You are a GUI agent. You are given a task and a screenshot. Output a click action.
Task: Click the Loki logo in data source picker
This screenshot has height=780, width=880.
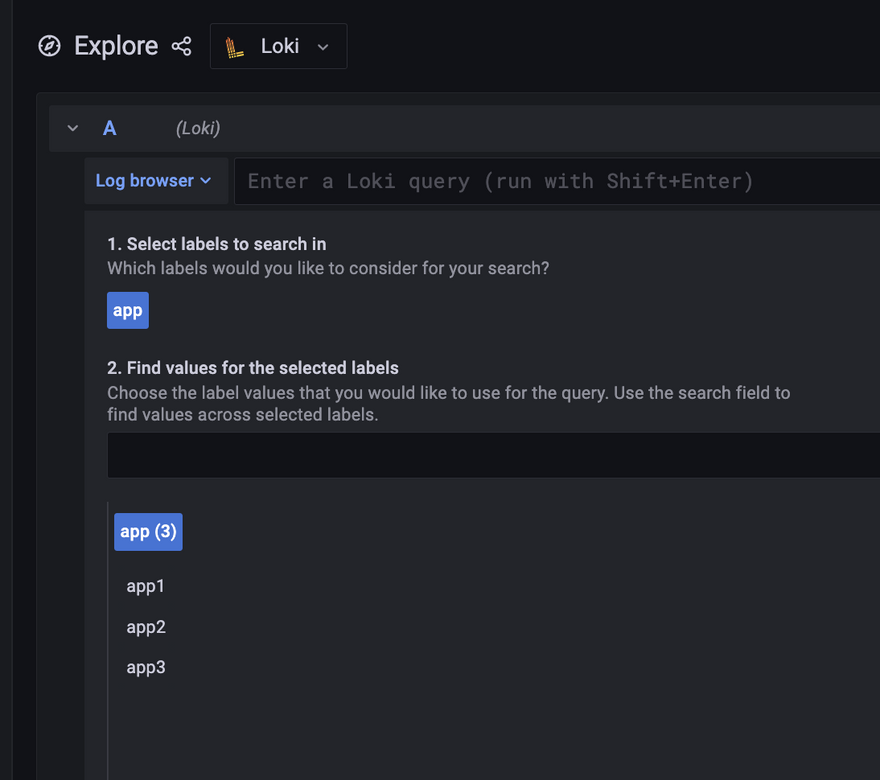point(235,47)
